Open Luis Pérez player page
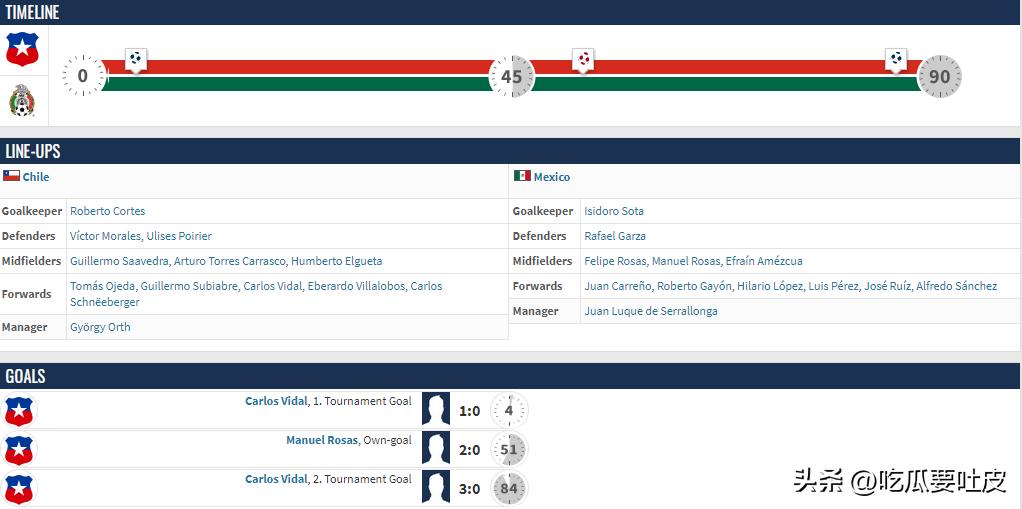1022x509 pixels. tap(834, 285)
